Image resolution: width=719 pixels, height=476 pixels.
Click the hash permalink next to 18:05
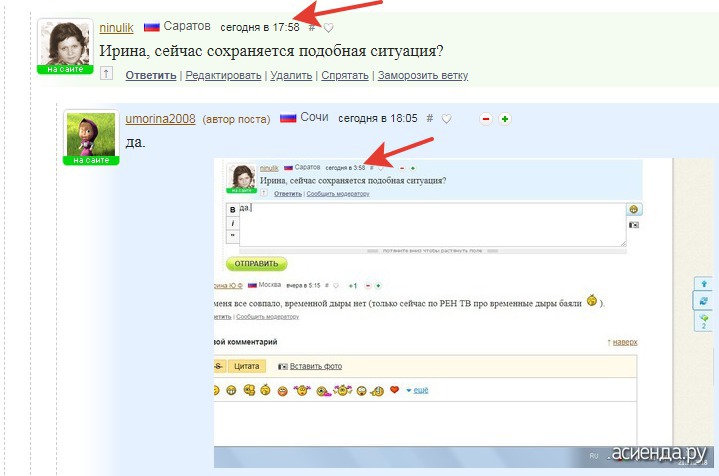pyautogui.click(x=430, y=118)
